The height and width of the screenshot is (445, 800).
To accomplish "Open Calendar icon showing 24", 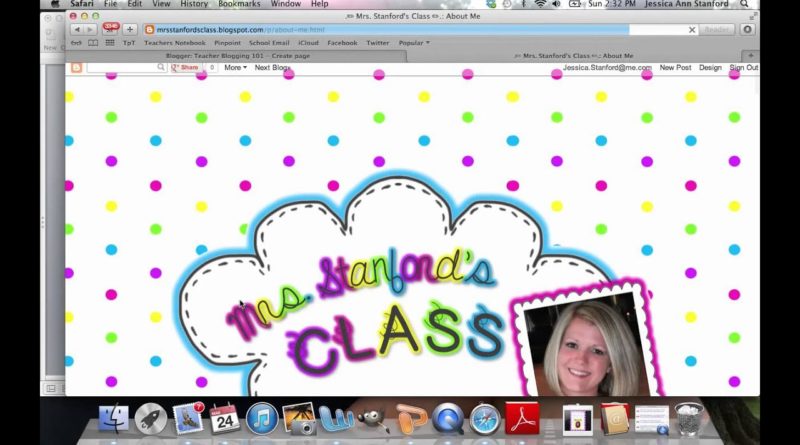I will [225, 419].
